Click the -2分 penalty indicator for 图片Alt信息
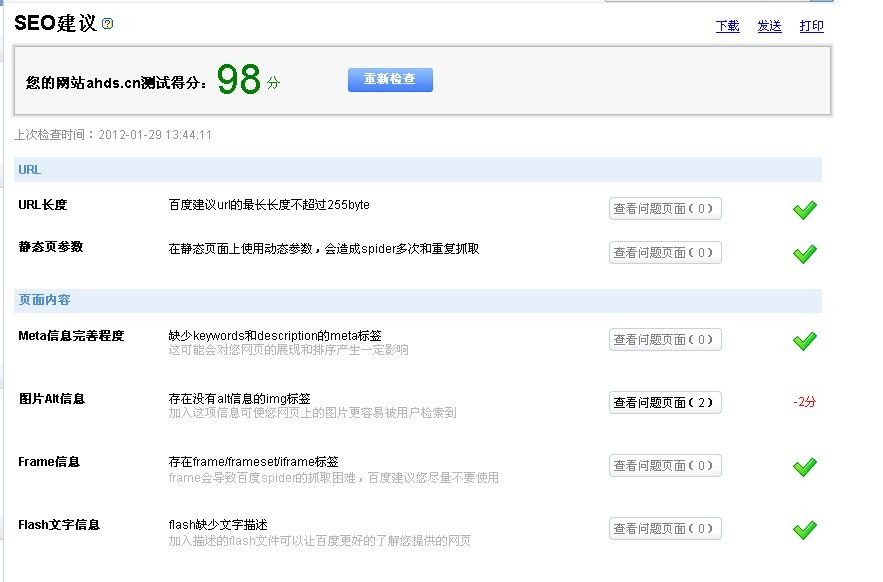This screenshot has height=582, width=883. coord(804,402)
